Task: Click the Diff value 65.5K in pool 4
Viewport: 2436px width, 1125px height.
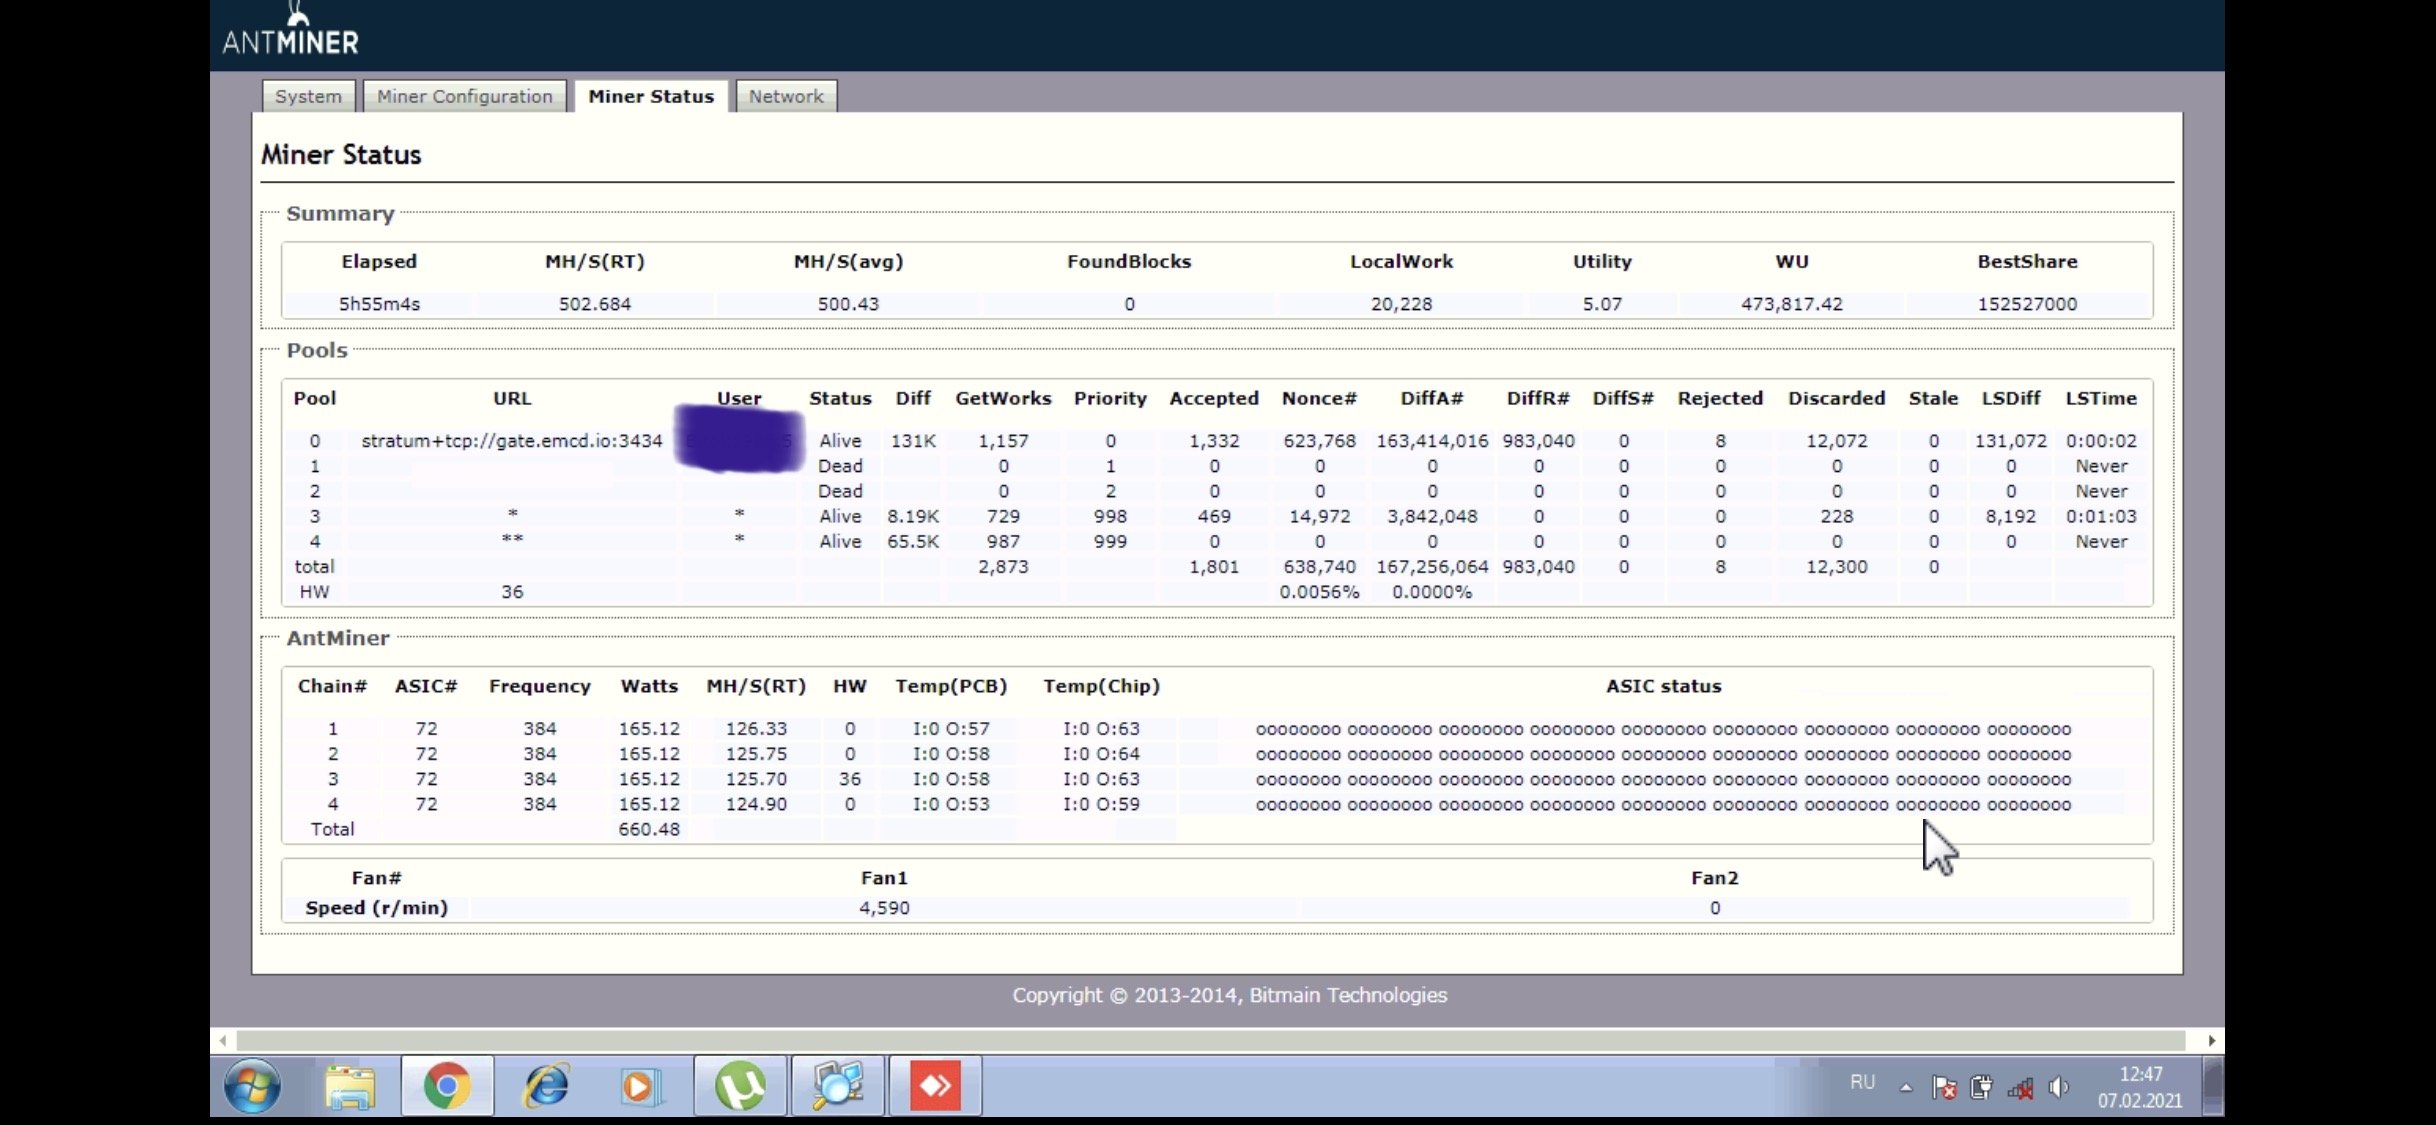Action: pyautogui.click(x=913, y=542)
